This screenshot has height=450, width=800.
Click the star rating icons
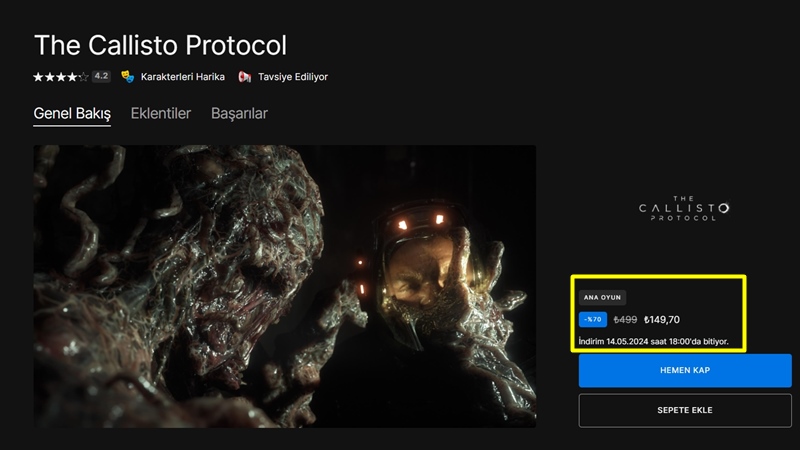coord(61,77)
